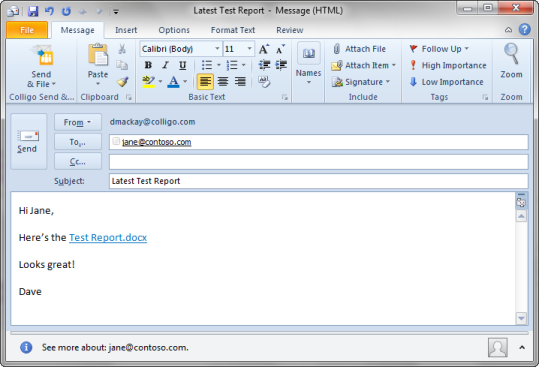Clear formatting with eraser icon
Viewport: 539px width, 367px height.
[x=264, y=81]
